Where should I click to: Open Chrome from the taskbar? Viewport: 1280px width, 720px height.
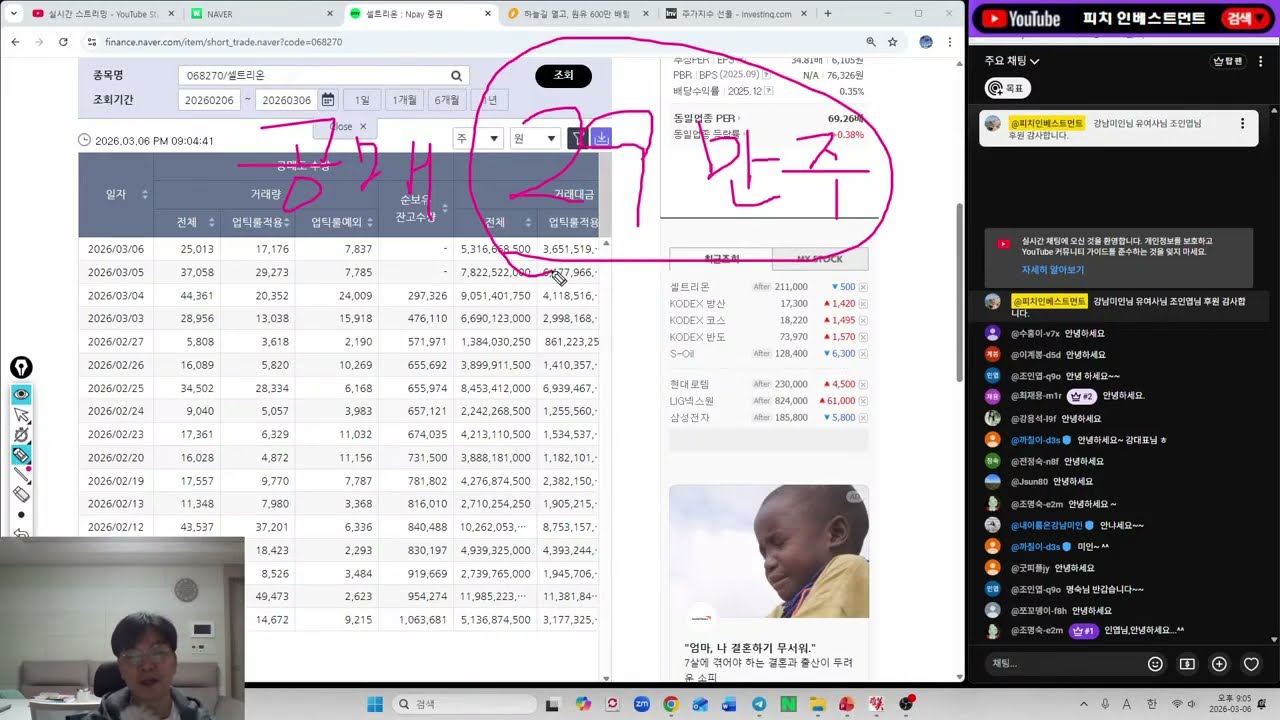tap(671, 704)
